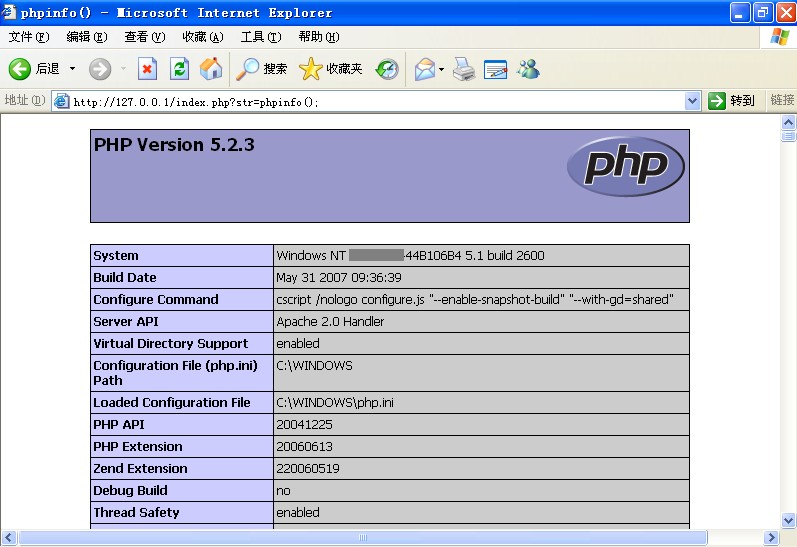Open the 收藏(A) menu
Viewport: 797px width, 547px height.
coord(203,37)
